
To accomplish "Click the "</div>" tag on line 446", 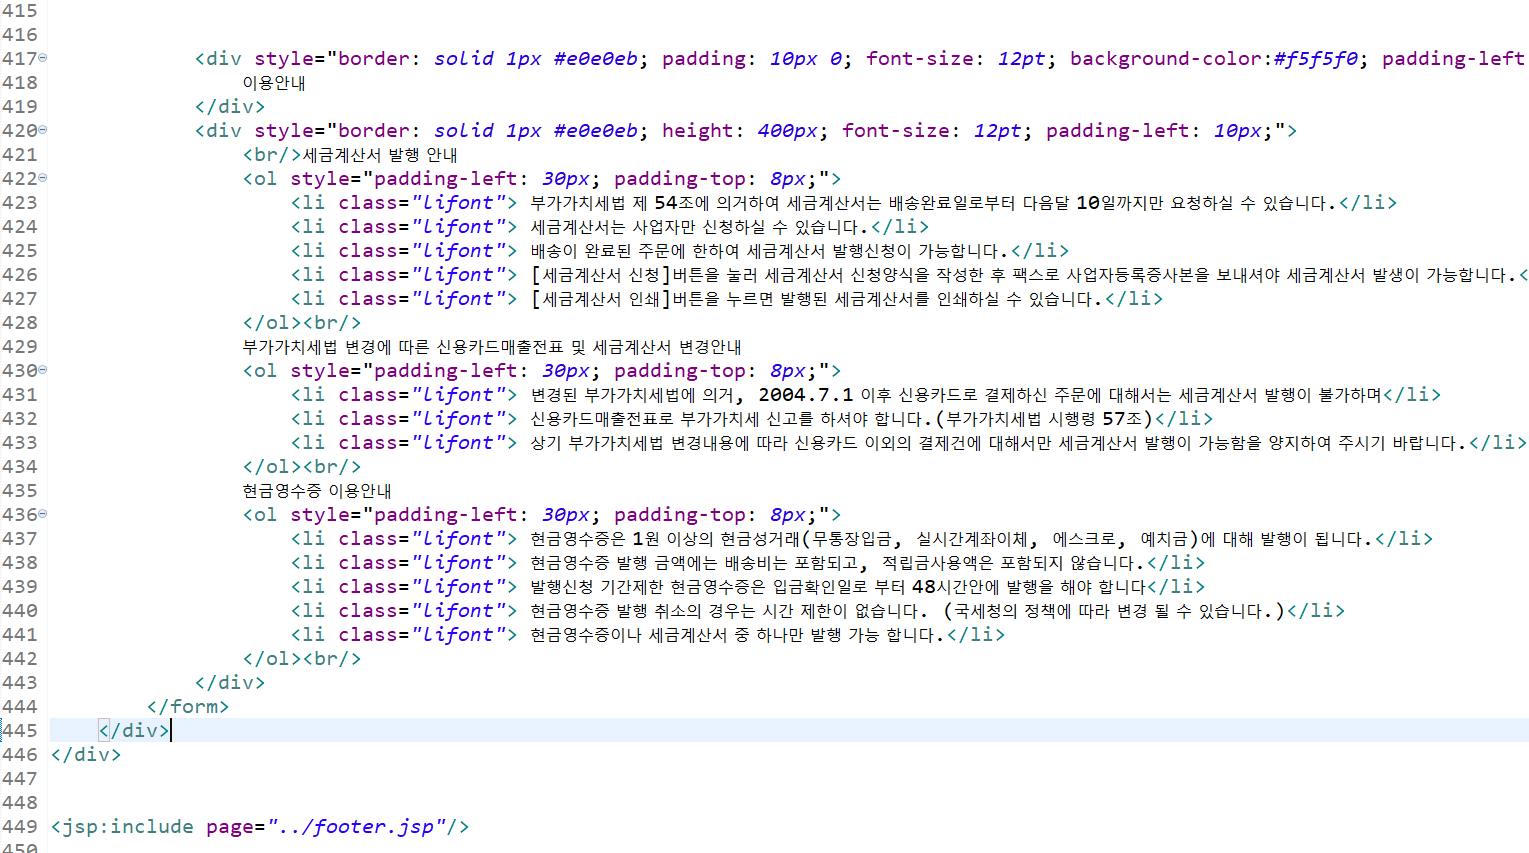I will [x=86, y=755].
